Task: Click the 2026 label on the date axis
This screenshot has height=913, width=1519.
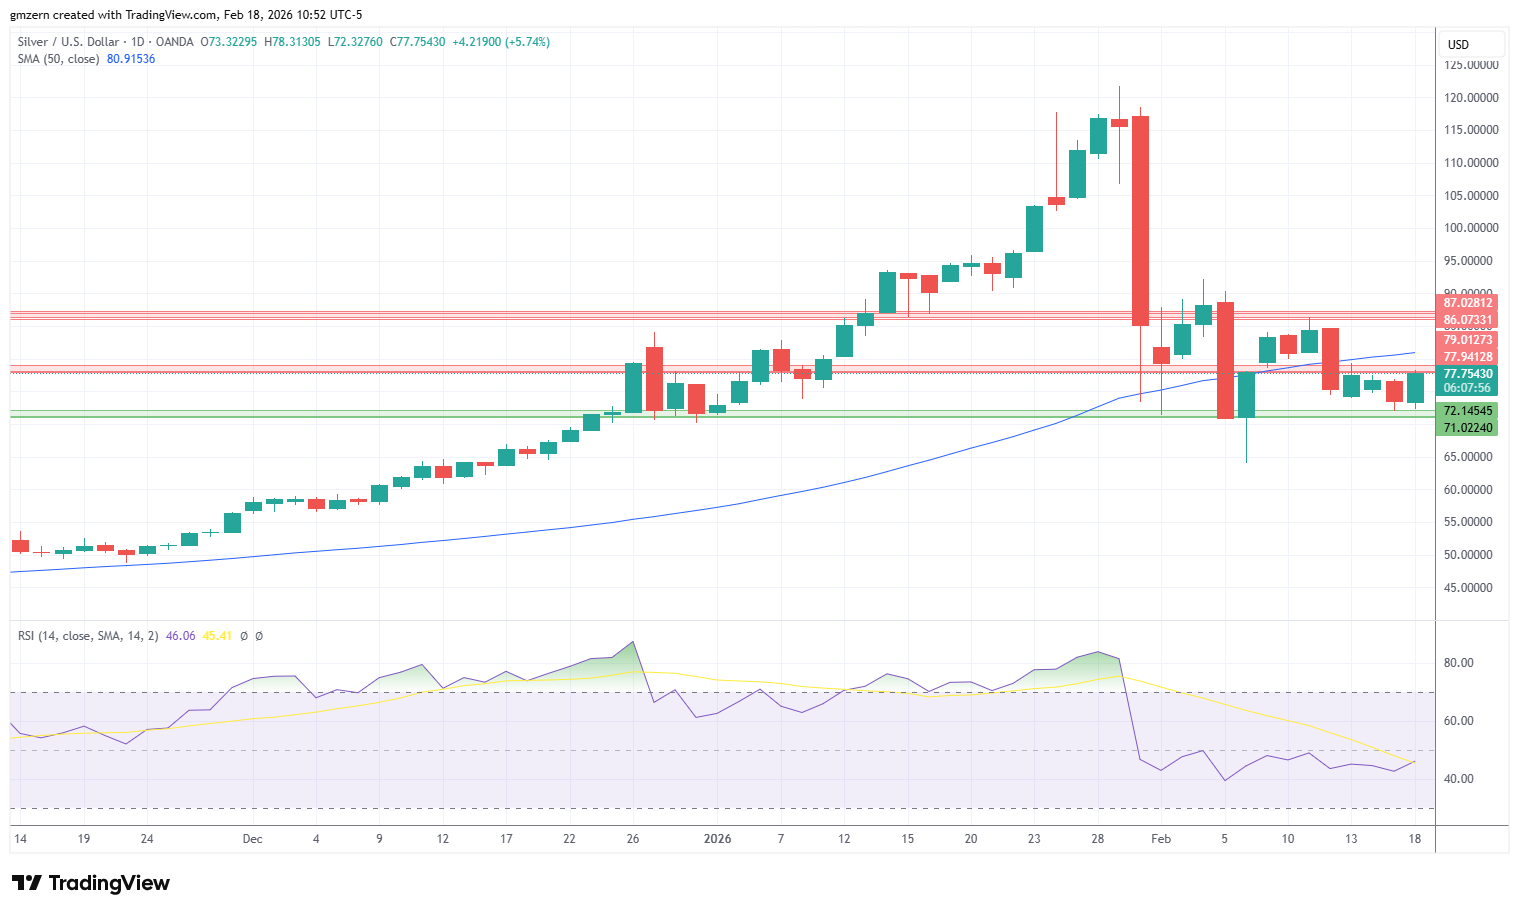Action: pyautogui.click(x=718, y=839)
